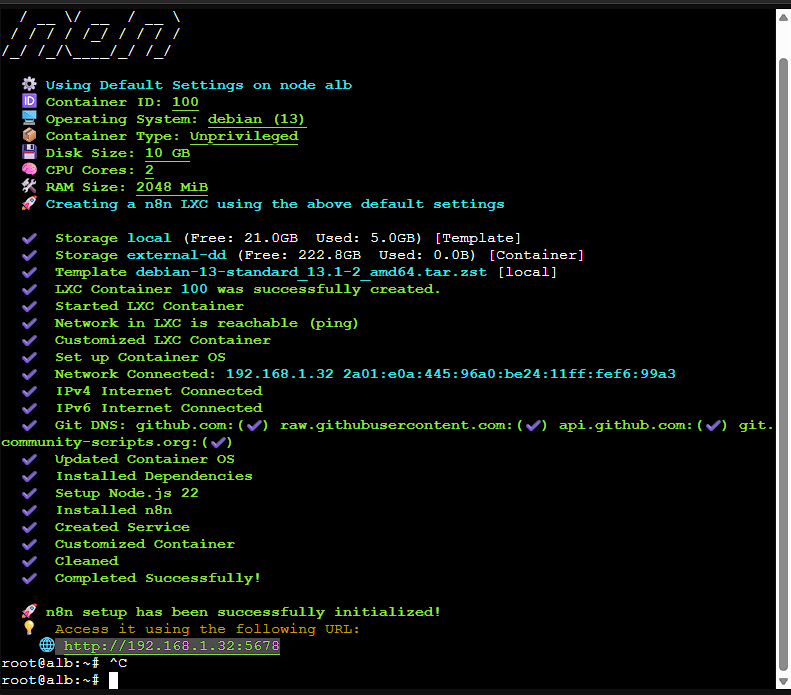Click the checkmark beside Started LXC Container
791x695 pixels.
click(30, 306)
